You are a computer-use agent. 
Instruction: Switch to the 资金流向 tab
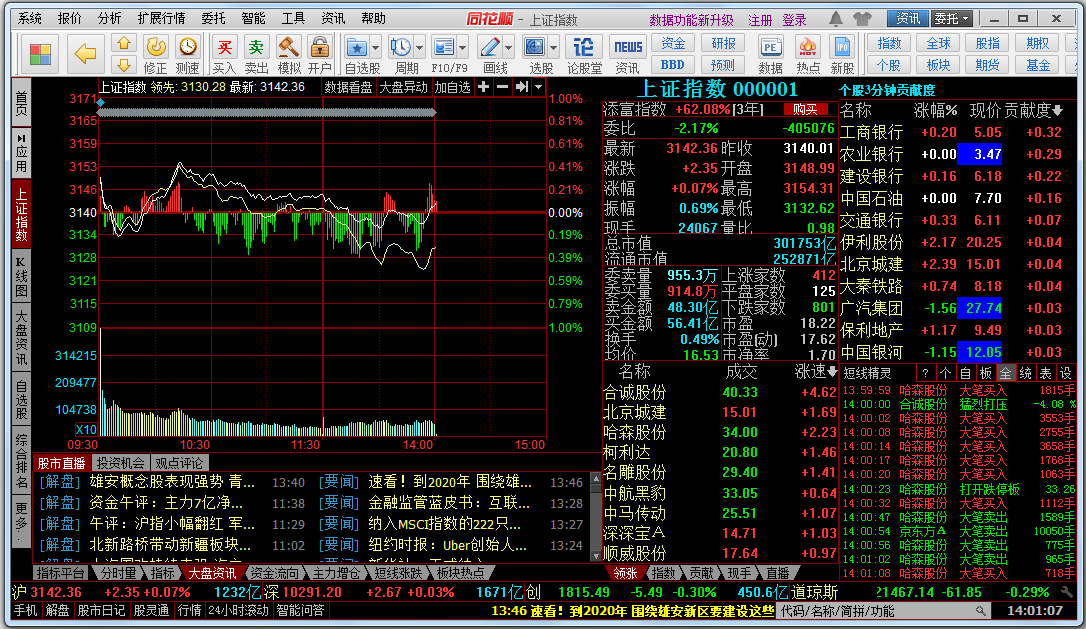coord(274,574)
